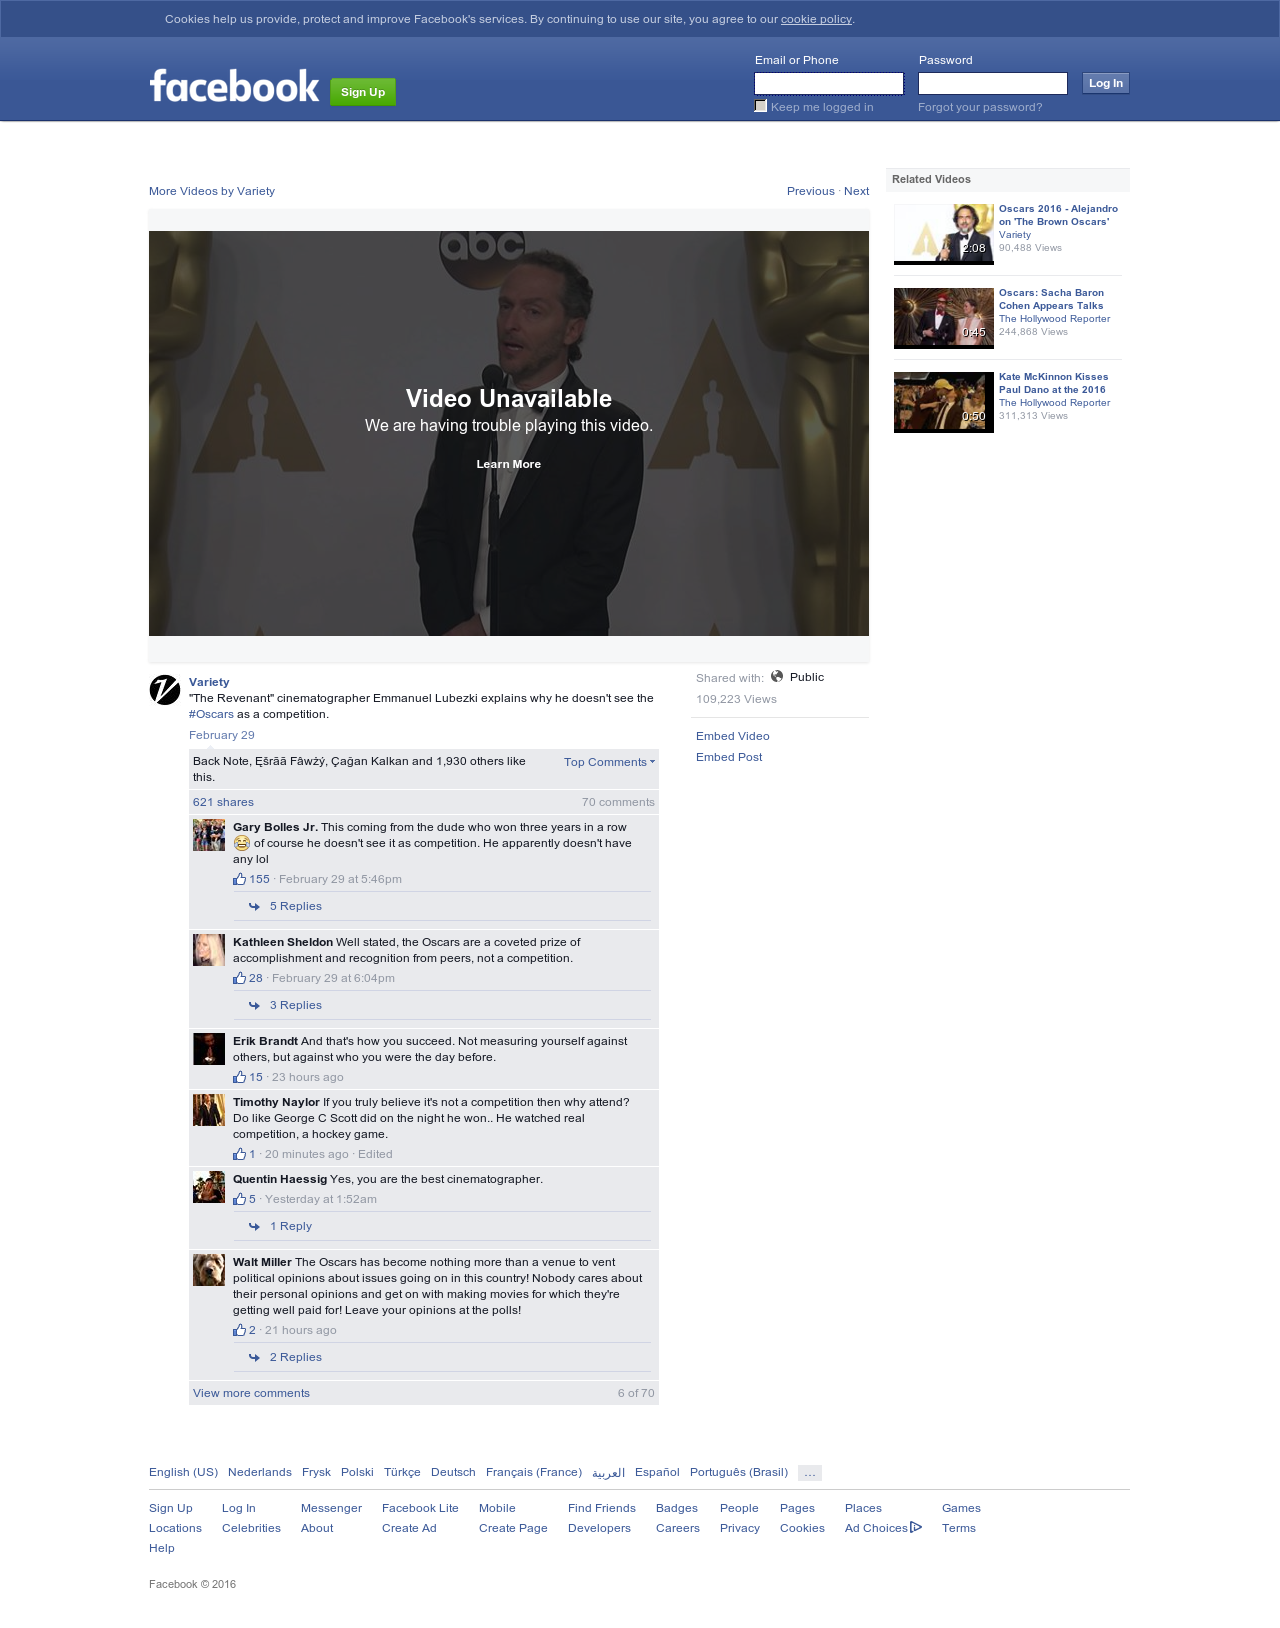Click like thumb icon on Walt Miller comment
This screenshot has width=1280, height=1628.
pyautogui.click(x=239, y=1330)
